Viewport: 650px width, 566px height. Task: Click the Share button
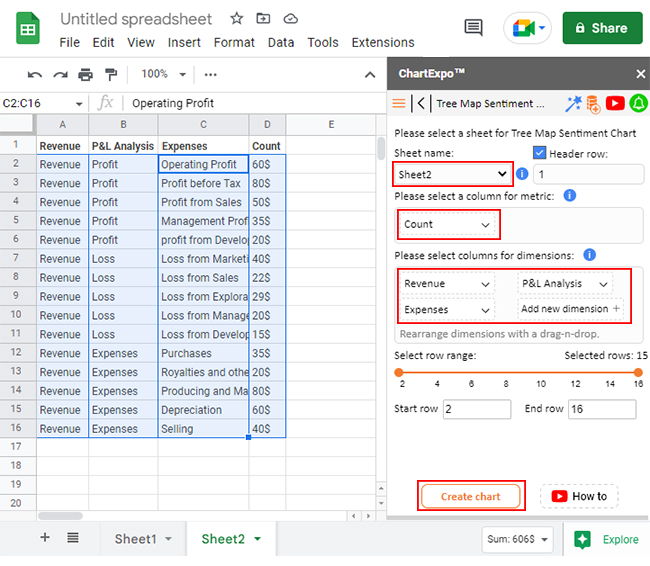tap(602, 28)
